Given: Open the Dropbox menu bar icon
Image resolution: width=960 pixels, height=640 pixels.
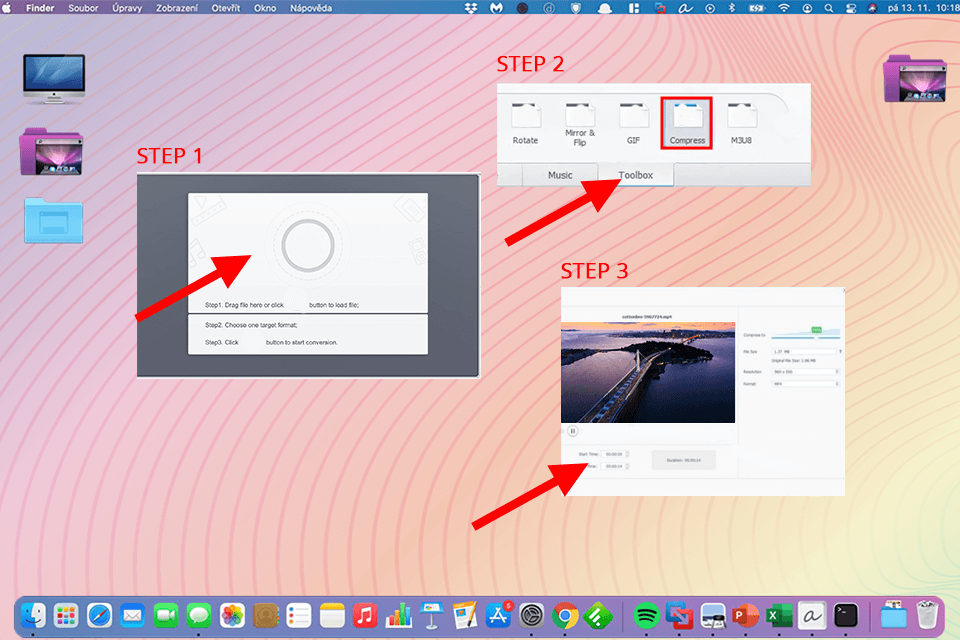Looking at the screenshot, I should click(x=471, y=8).
